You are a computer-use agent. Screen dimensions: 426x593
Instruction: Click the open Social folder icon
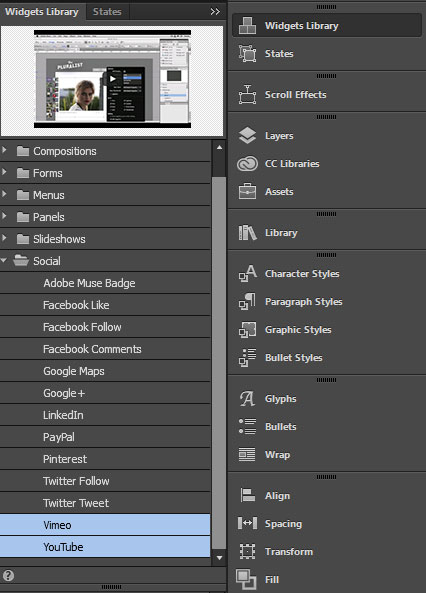(21, 261)
